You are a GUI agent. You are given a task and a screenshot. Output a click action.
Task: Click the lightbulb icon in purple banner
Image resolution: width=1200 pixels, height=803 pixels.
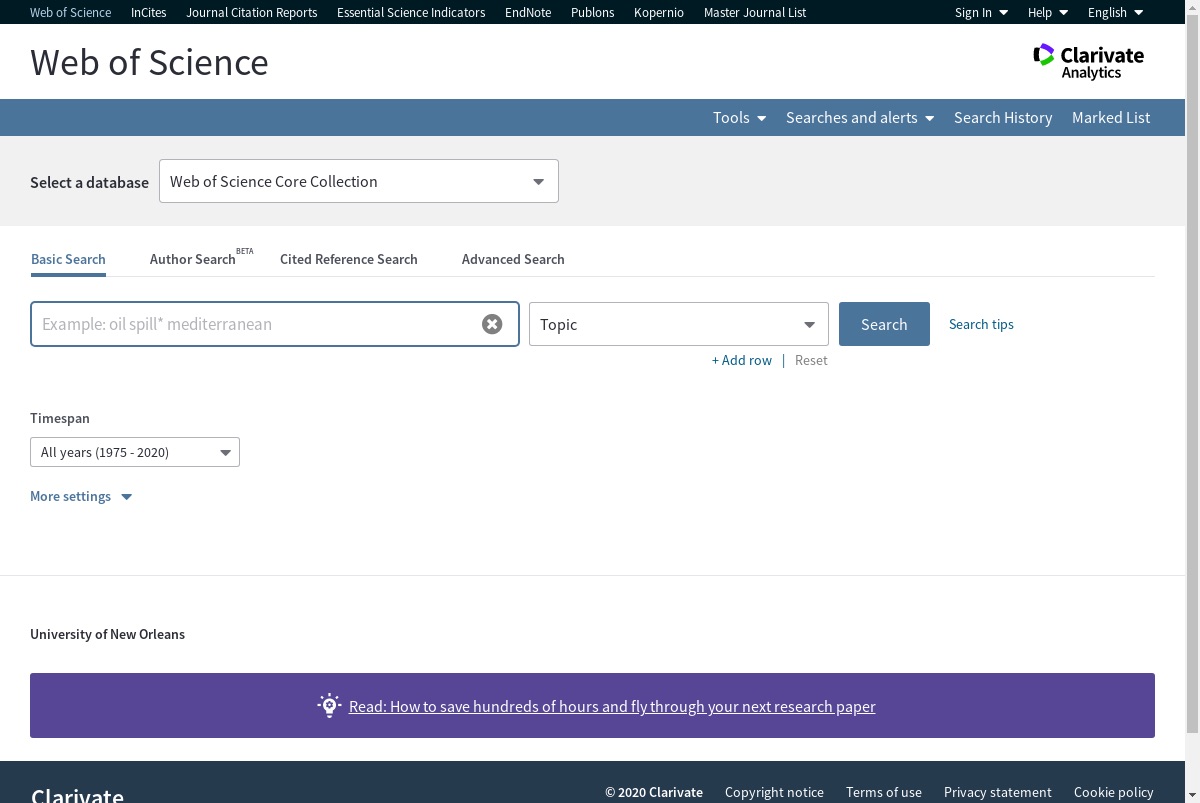pos(329,706)
